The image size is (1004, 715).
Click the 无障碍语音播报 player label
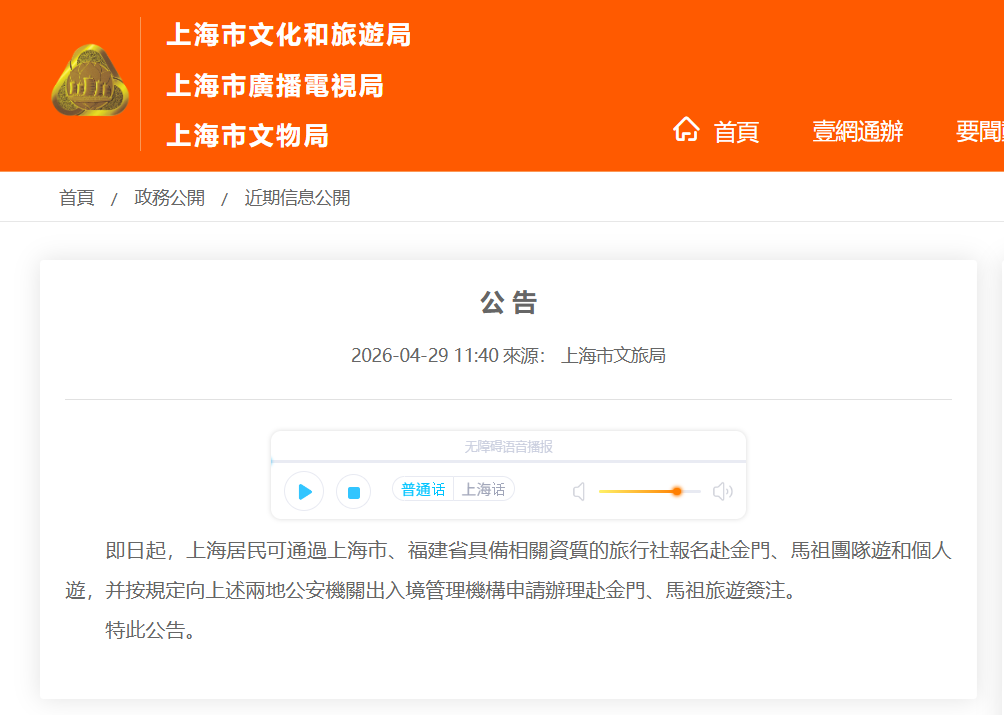[508, 447]
